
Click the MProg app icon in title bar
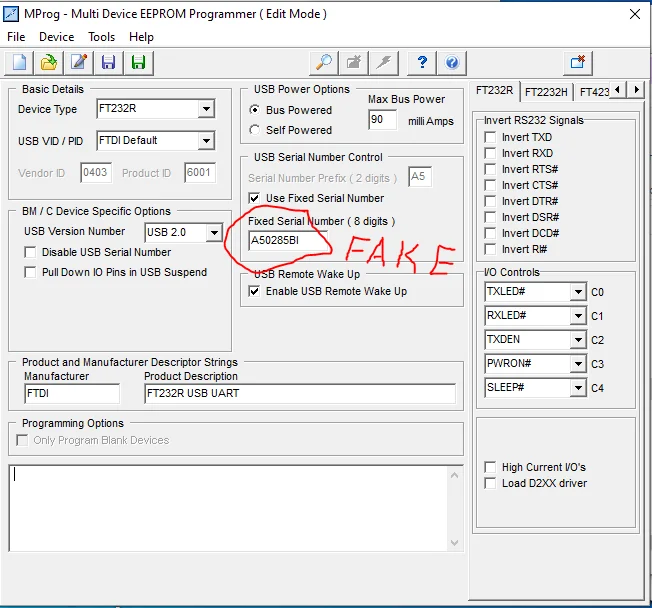(x=11, y=14)
